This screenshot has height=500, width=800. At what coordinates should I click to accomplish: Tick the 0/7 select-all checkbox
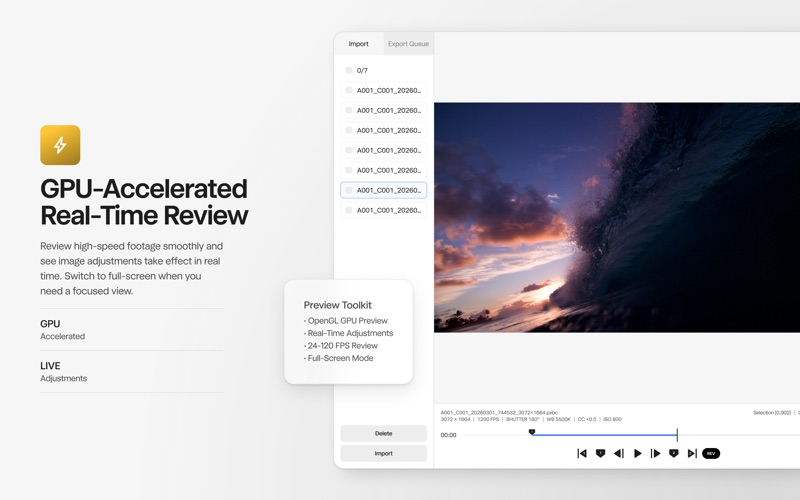click(348, 70)
